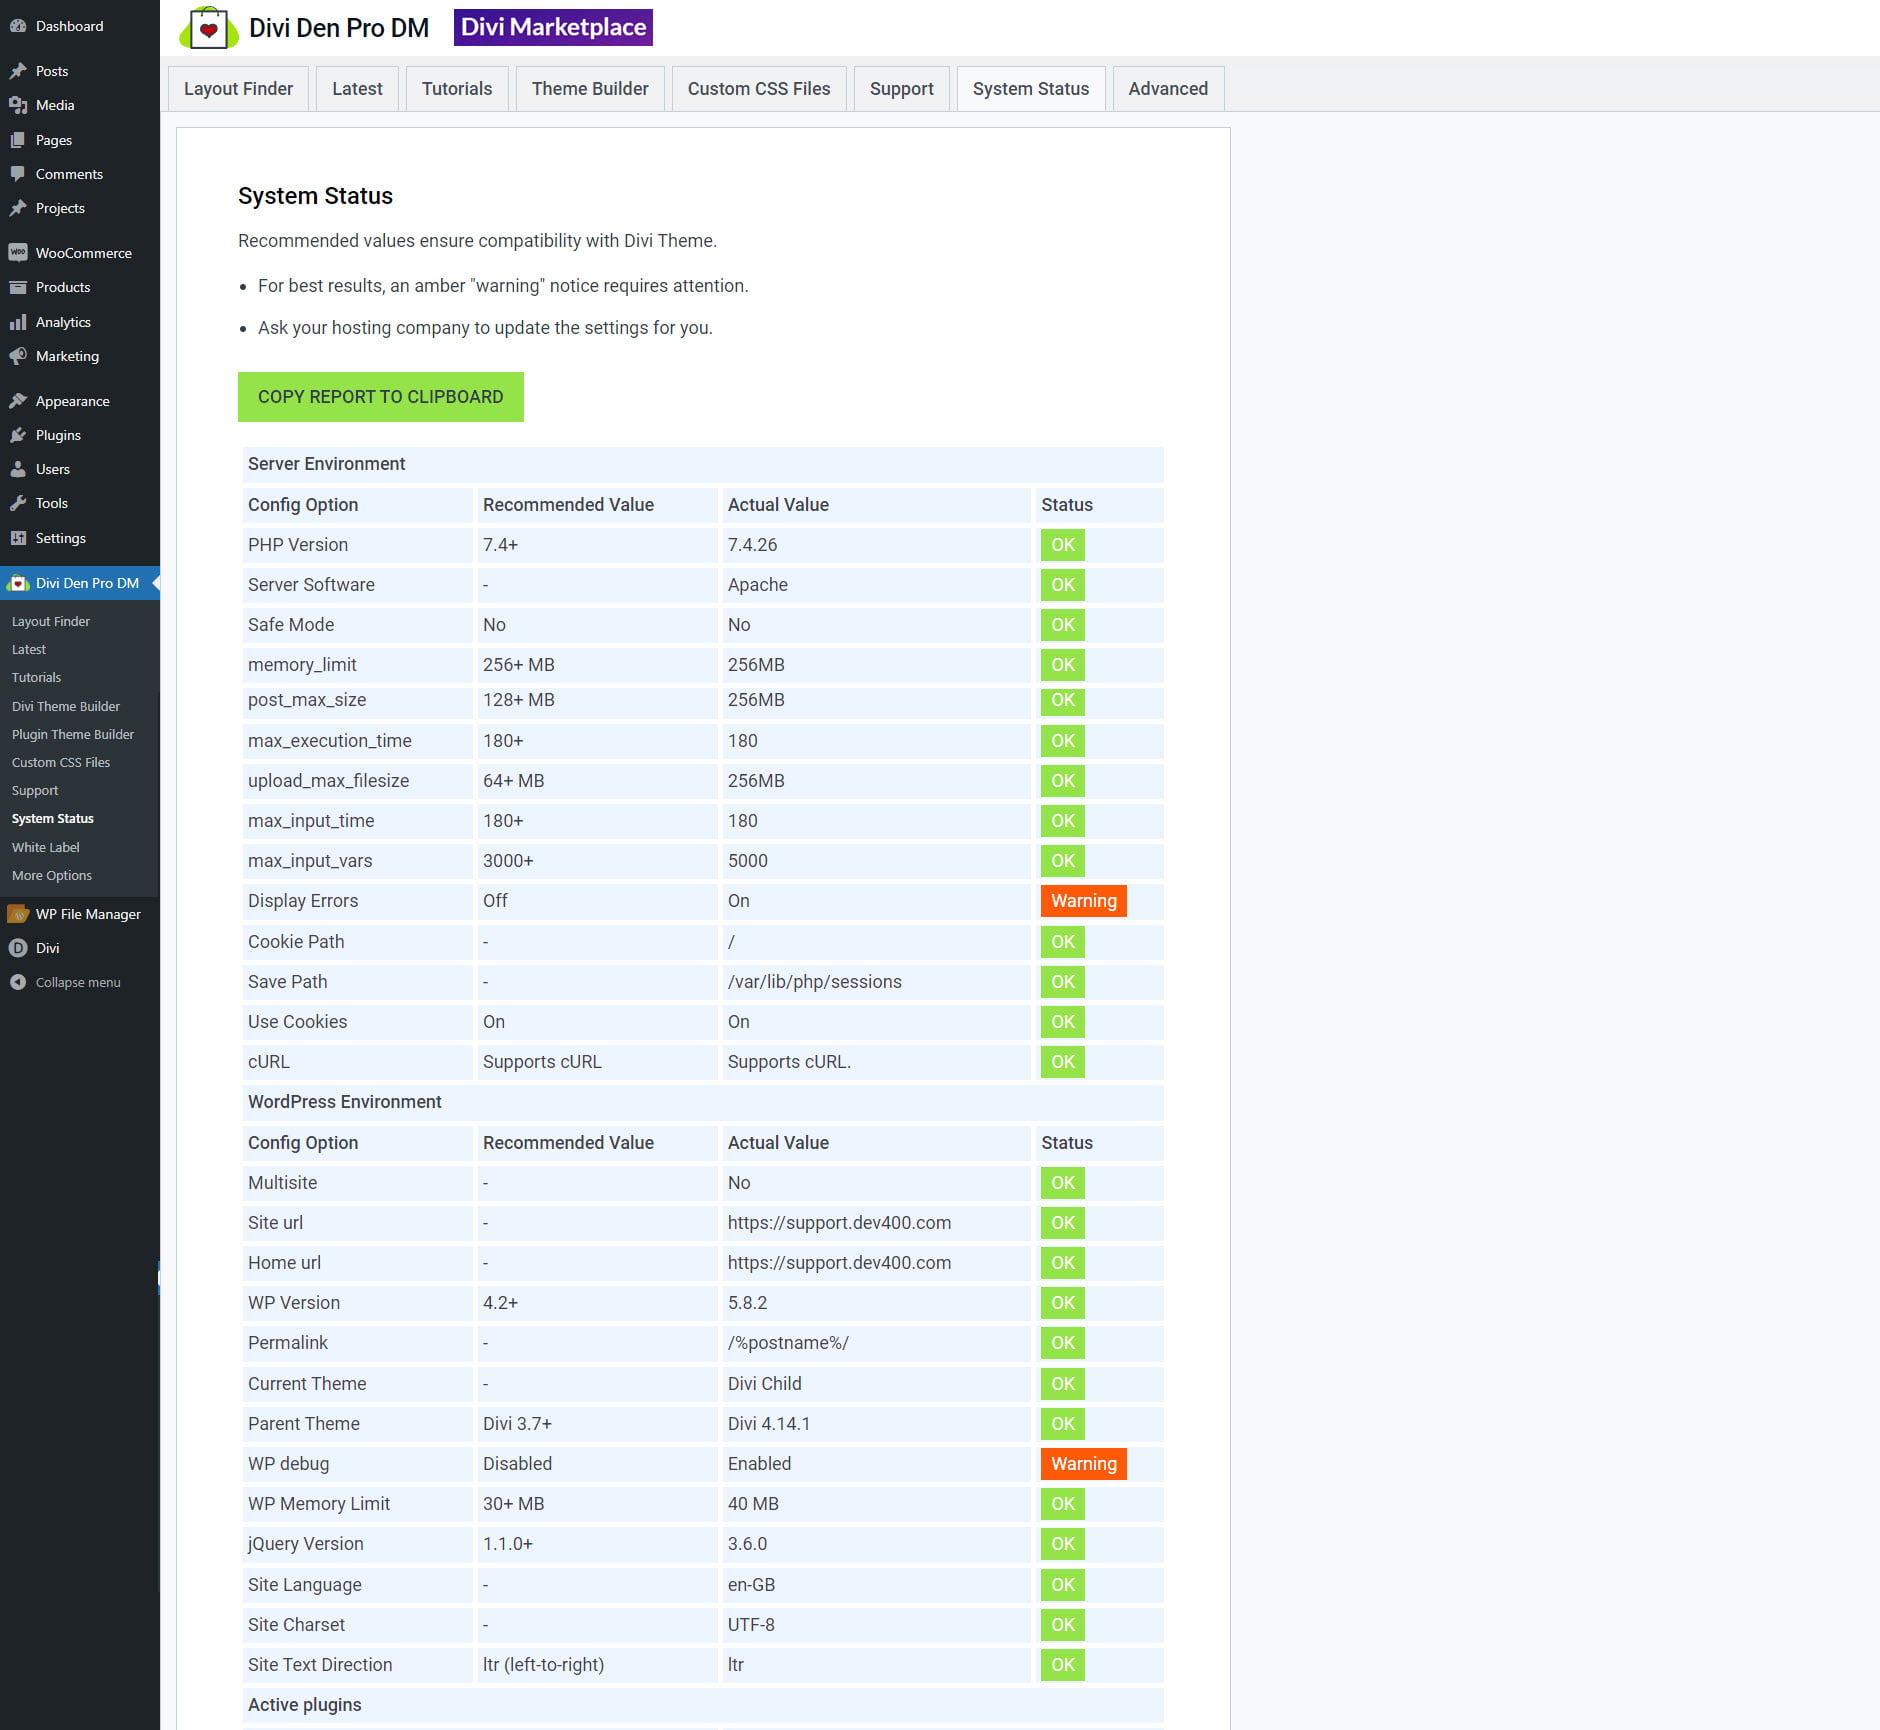This screenshot has width=1880, height=1730.
Task: Click the Plugins plug icon
Action: pos(18,435)
